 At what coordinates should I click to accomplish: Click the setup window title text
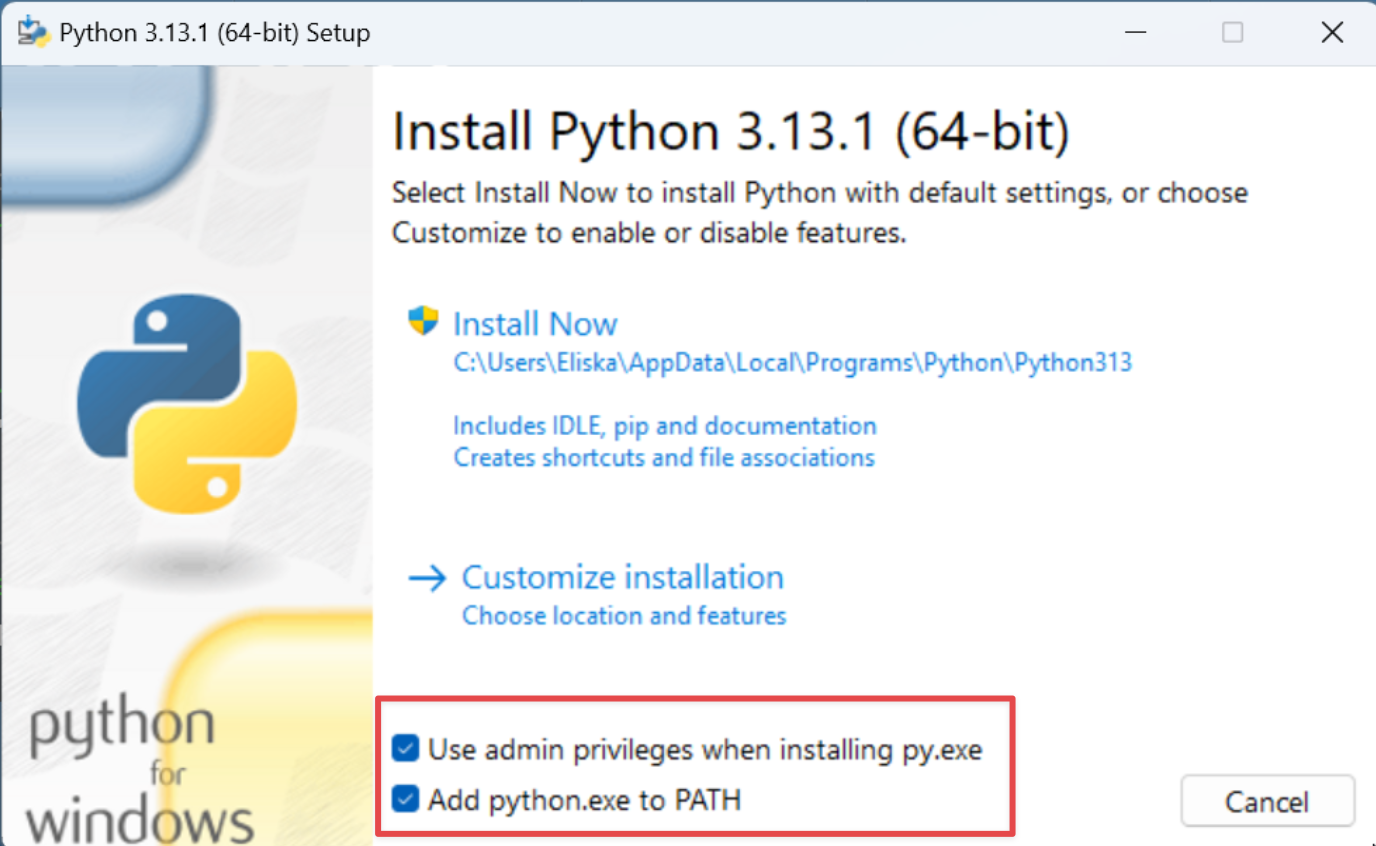point(210,32)
